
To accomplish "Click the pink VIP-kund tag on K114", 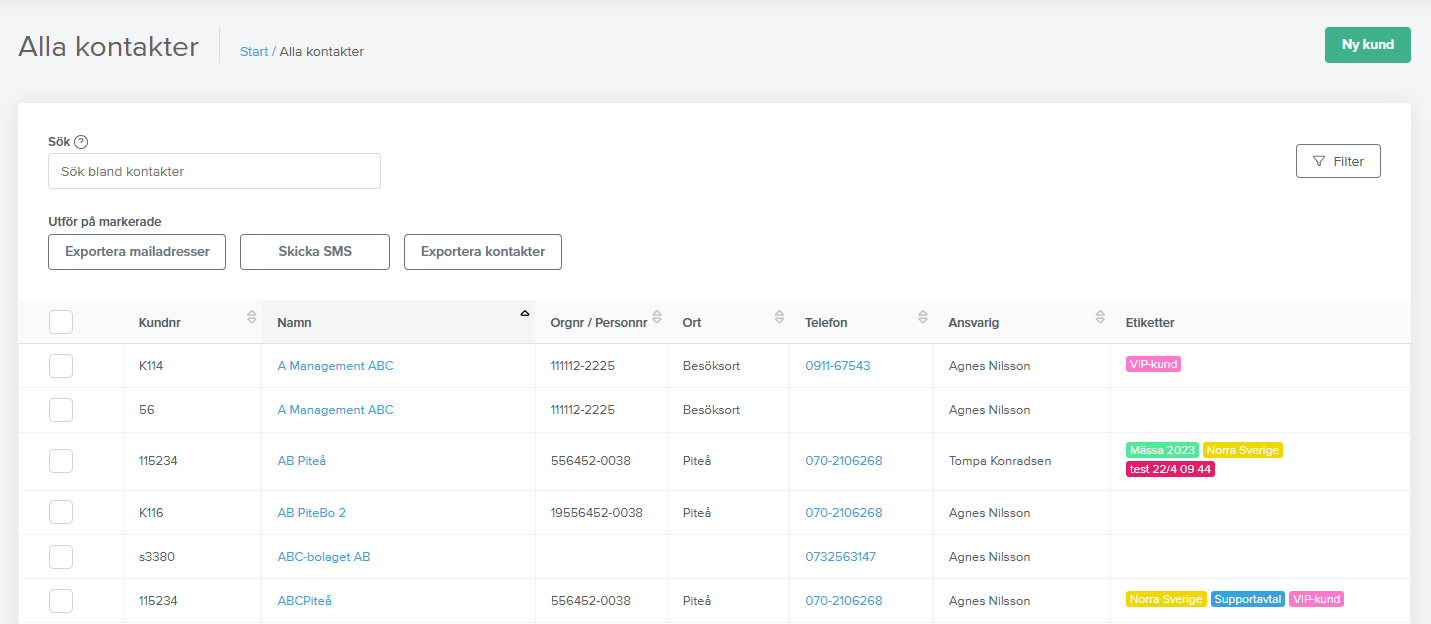I will point(1153,364).
